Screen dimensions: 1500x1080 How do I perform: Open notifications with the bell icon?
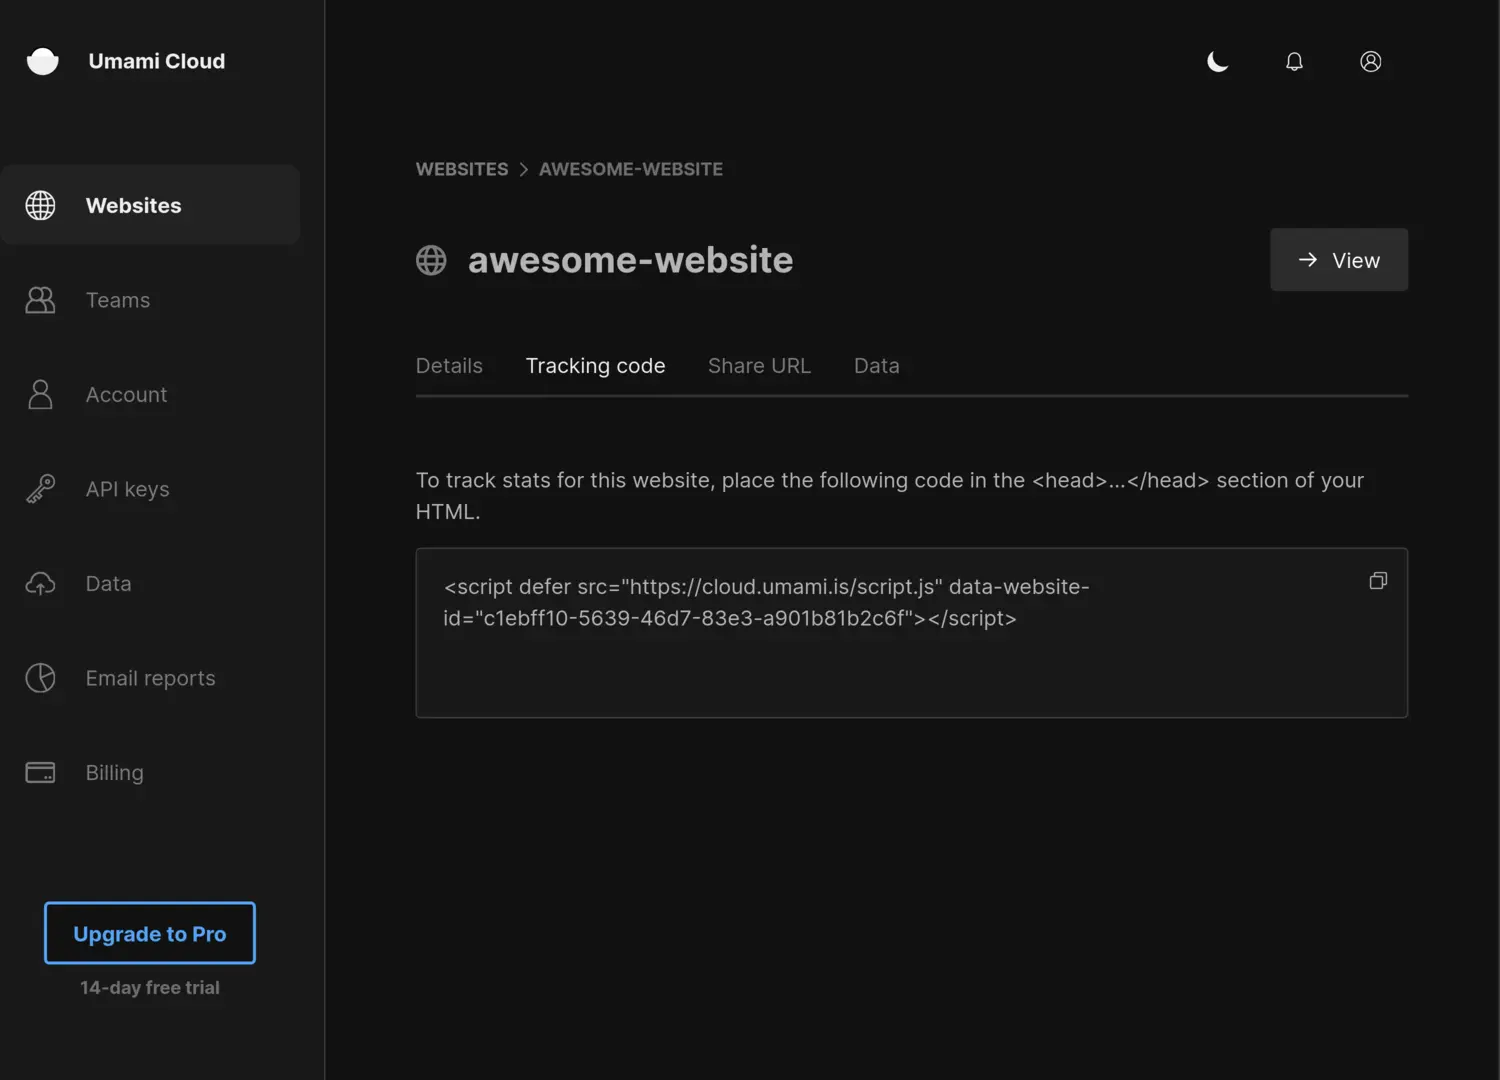click(x=1294, y=61)
